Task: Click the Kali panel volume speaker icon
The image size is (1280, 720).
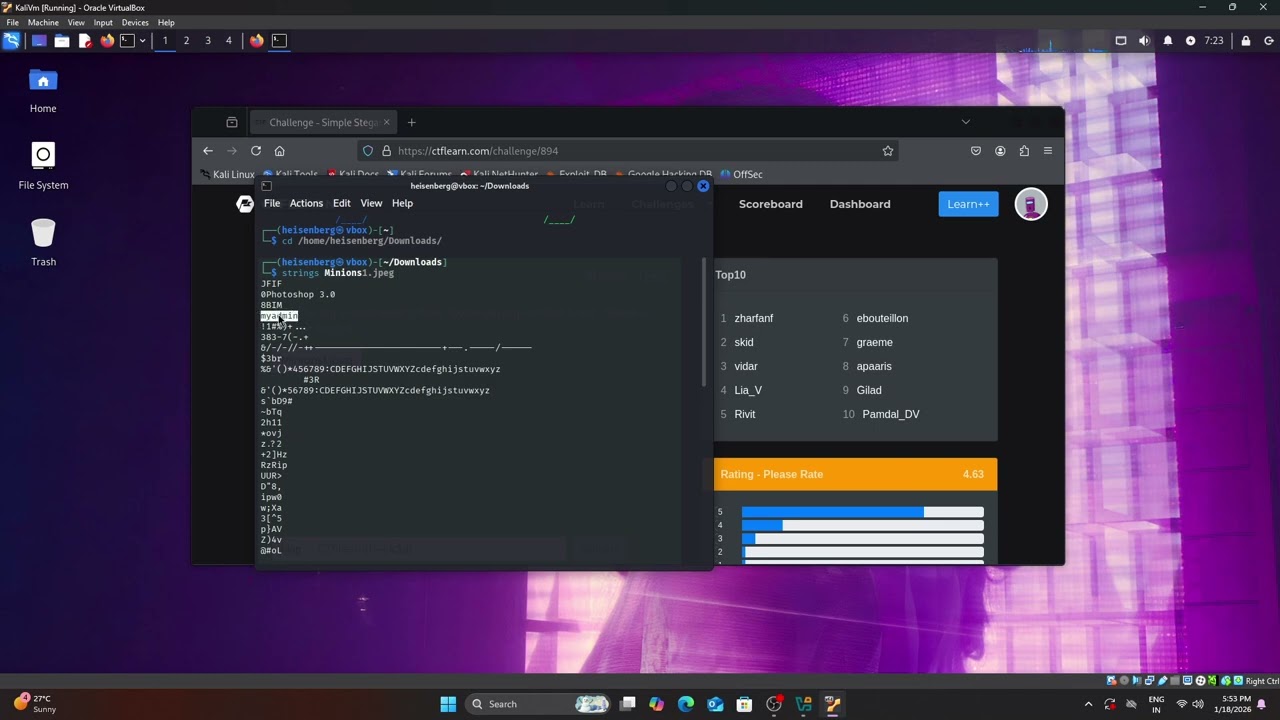Action: point(1144,41)
